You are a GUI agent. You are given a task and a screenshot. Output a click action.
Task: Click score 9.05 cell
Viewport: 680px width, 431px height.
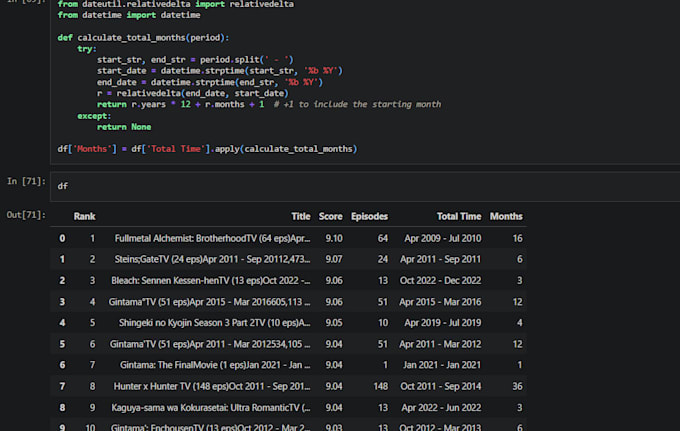pyautogui.click(x=334, y=323)
